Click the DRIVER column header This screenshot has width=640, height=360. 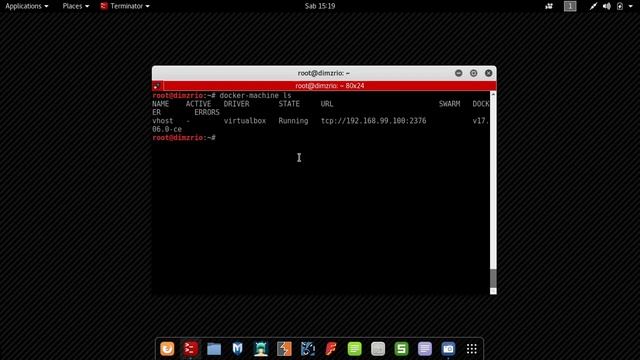(x=236, y=104)
